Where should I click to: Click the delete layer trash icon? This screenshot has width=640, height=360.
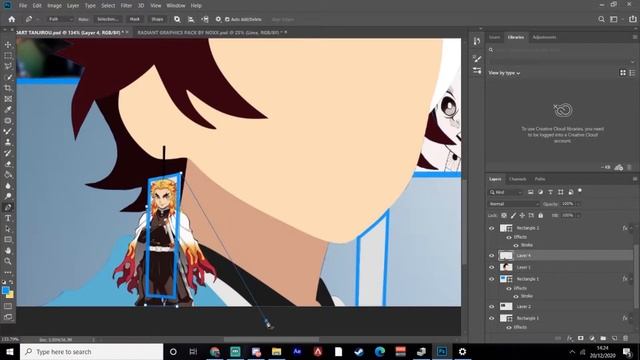tap(626, 338)
